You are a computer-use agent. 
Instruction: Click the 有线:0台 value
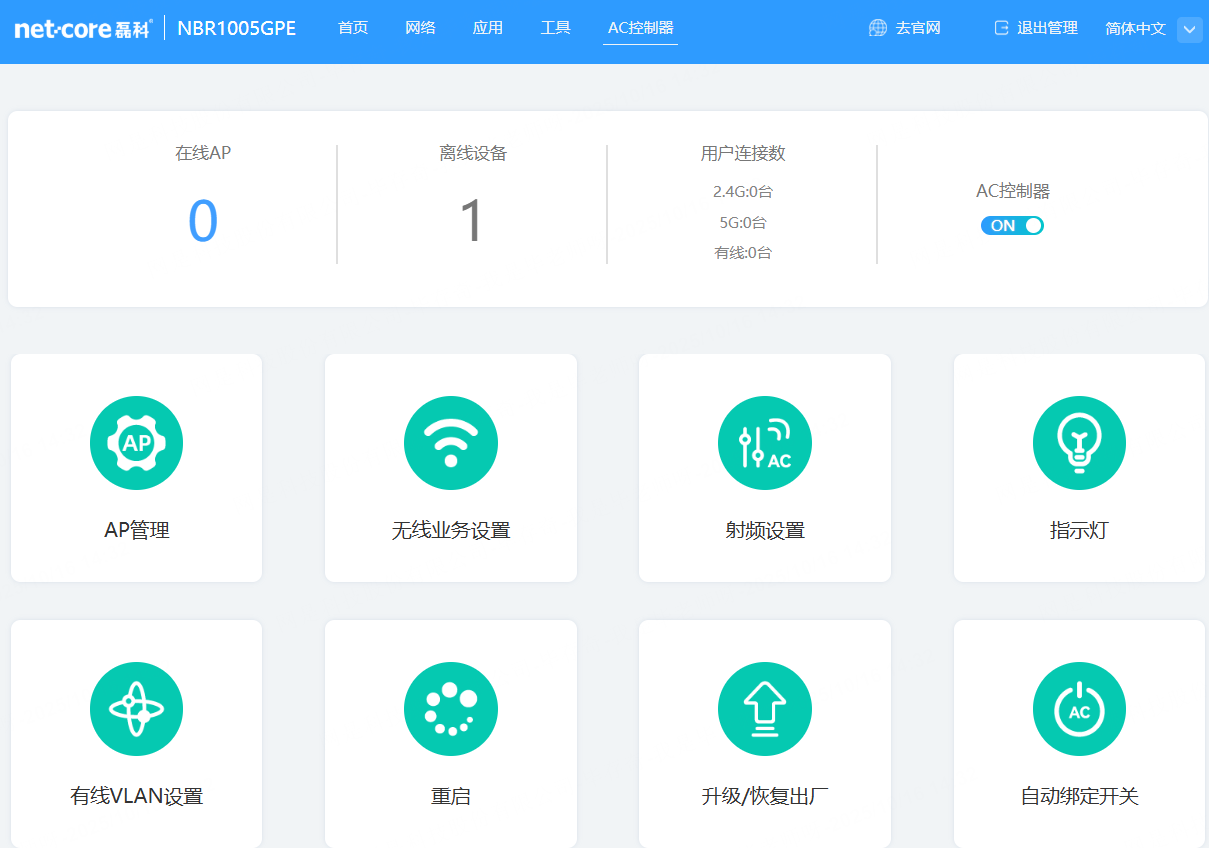pos(743,253)
